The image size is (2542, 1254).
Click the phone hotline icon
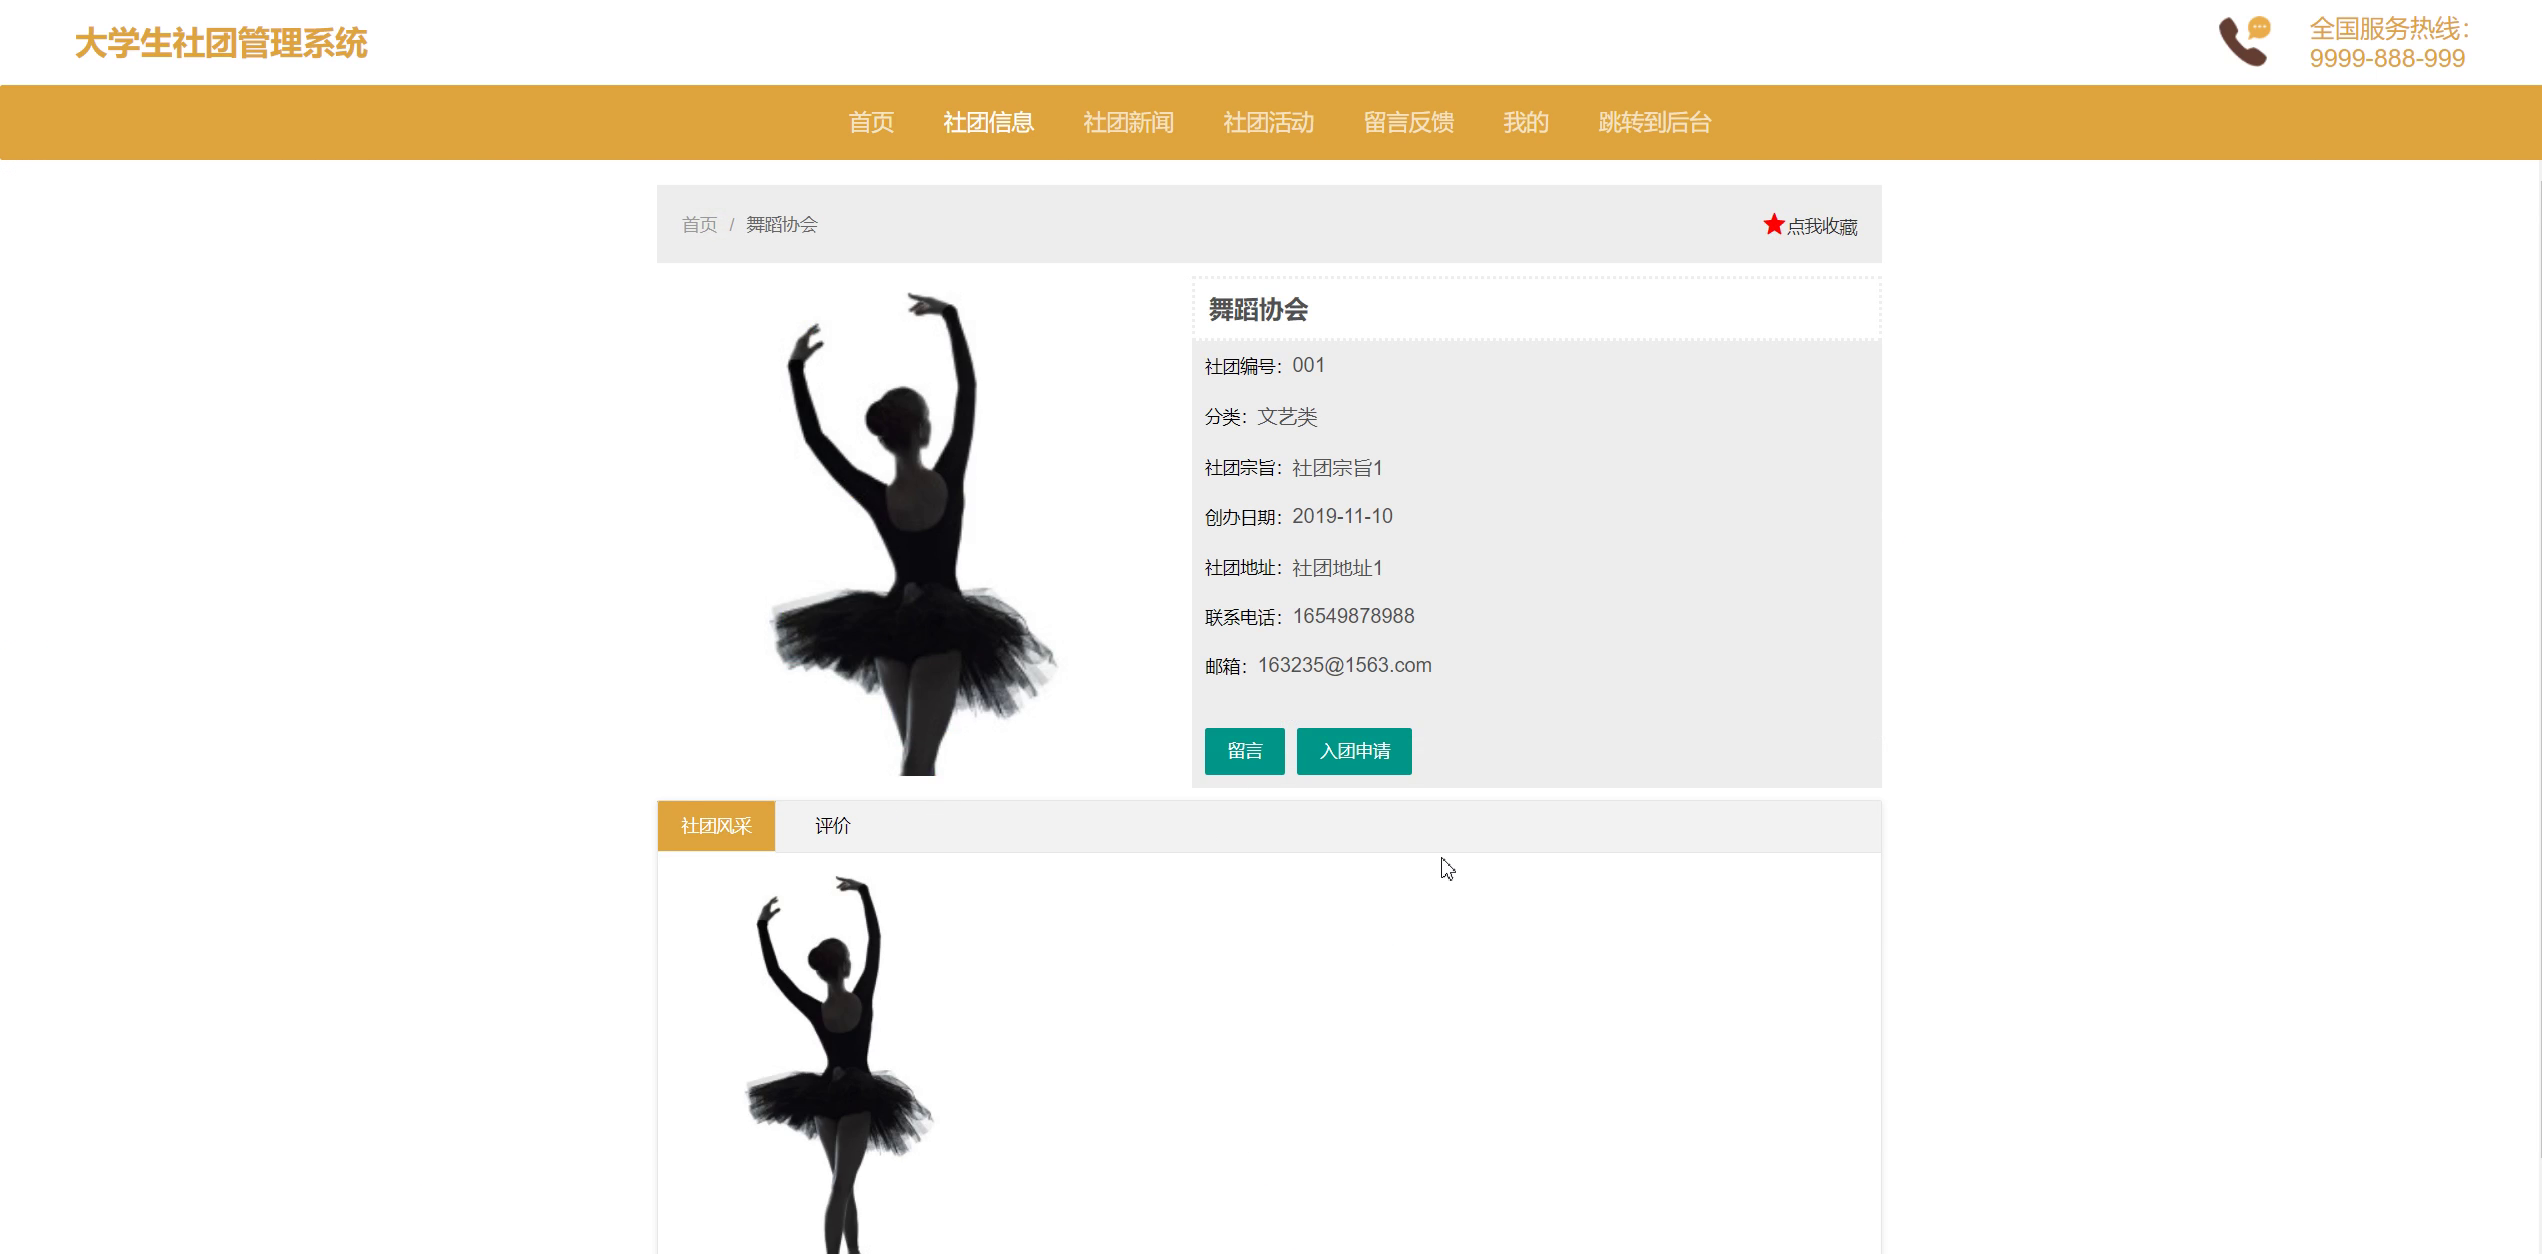pyautogui.click(x=2244, y=42)
